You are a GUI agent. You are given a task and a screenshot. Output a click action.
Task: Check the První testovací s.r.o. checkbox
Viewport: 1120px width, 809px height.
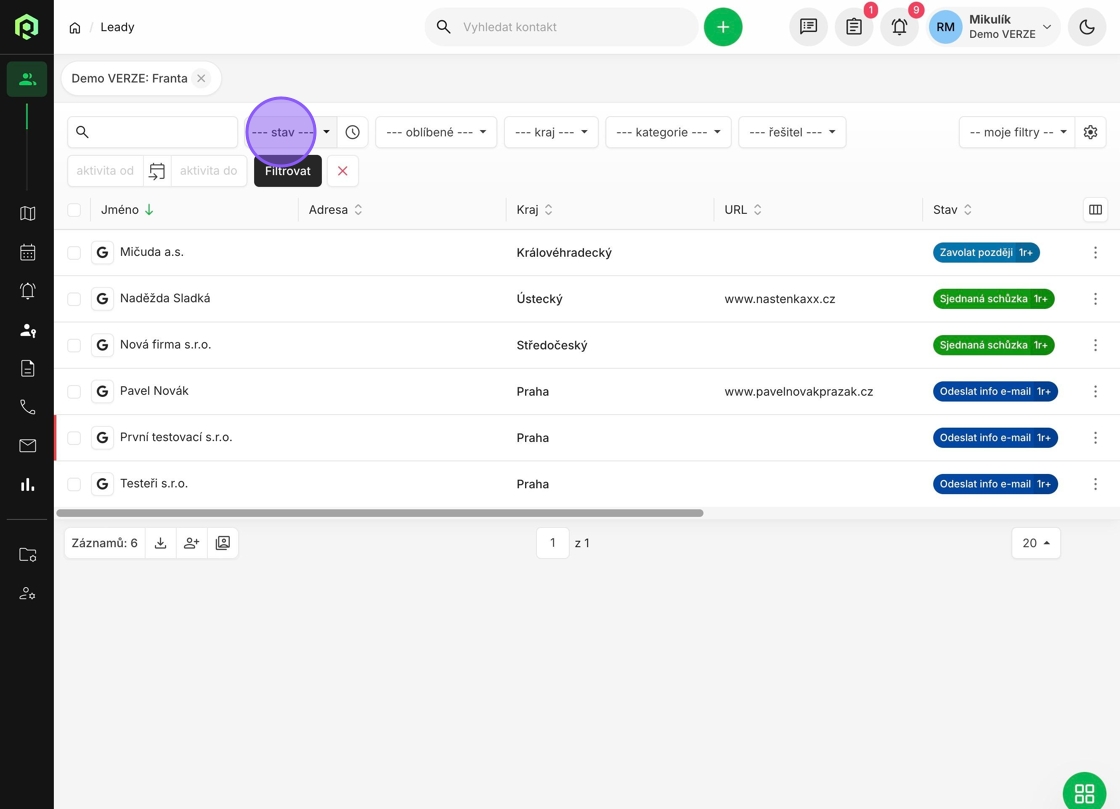pyautogui.click(x=74, y=438)
